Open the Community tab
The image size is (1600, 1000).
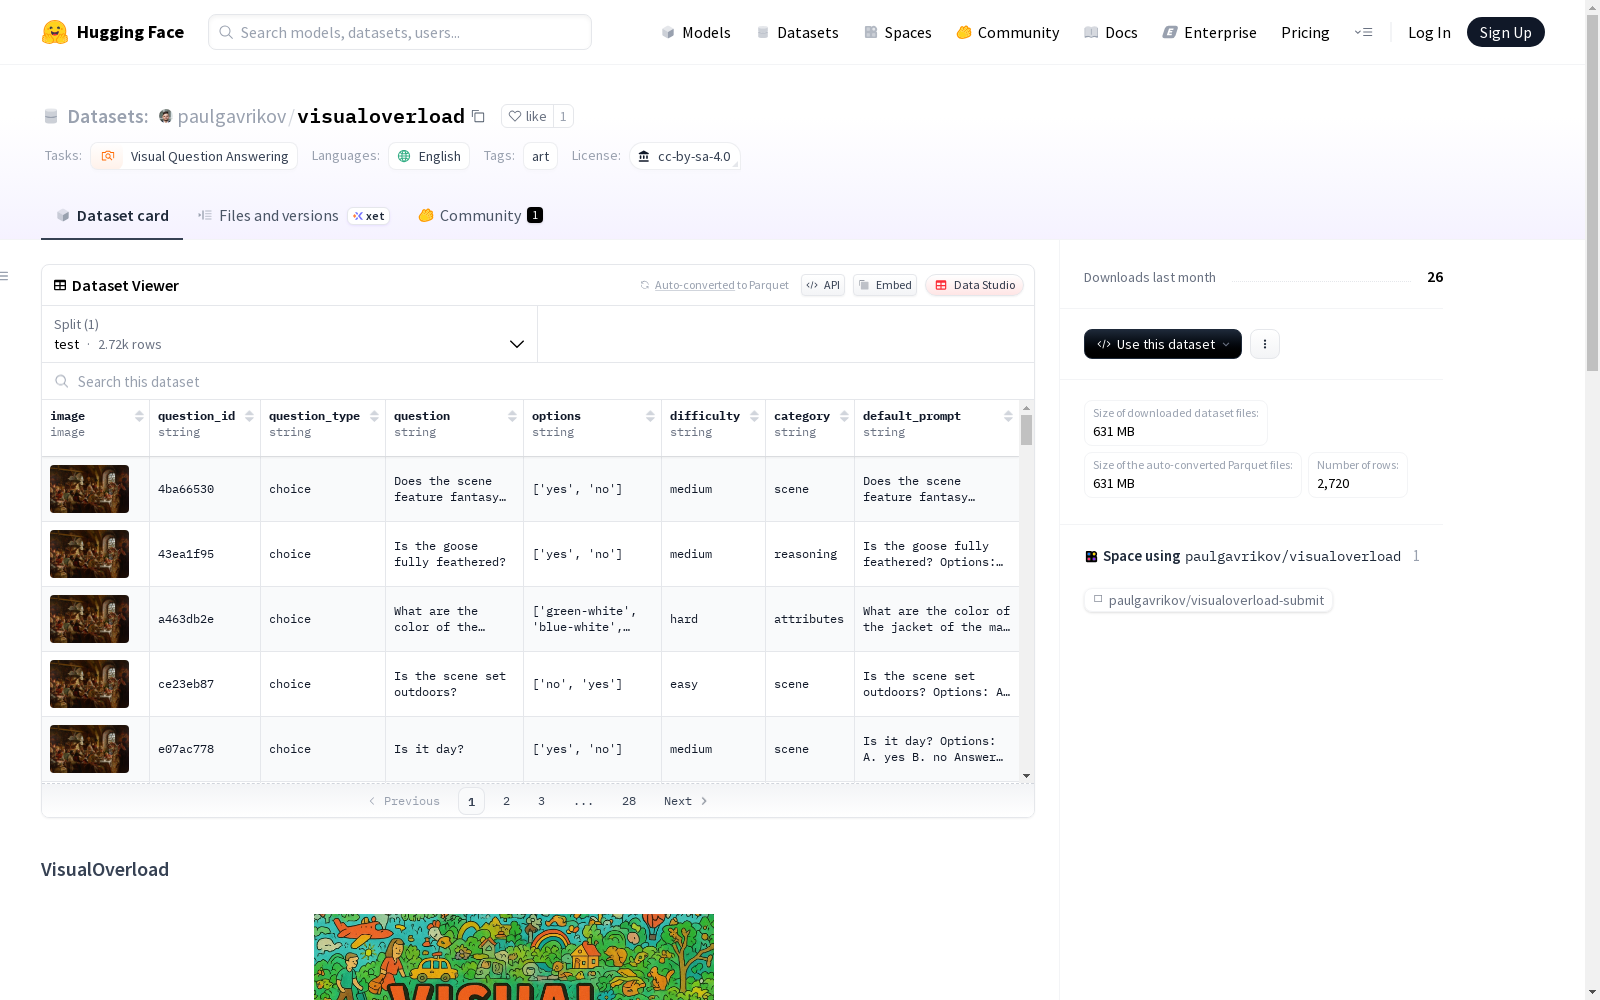pos(480,216)
